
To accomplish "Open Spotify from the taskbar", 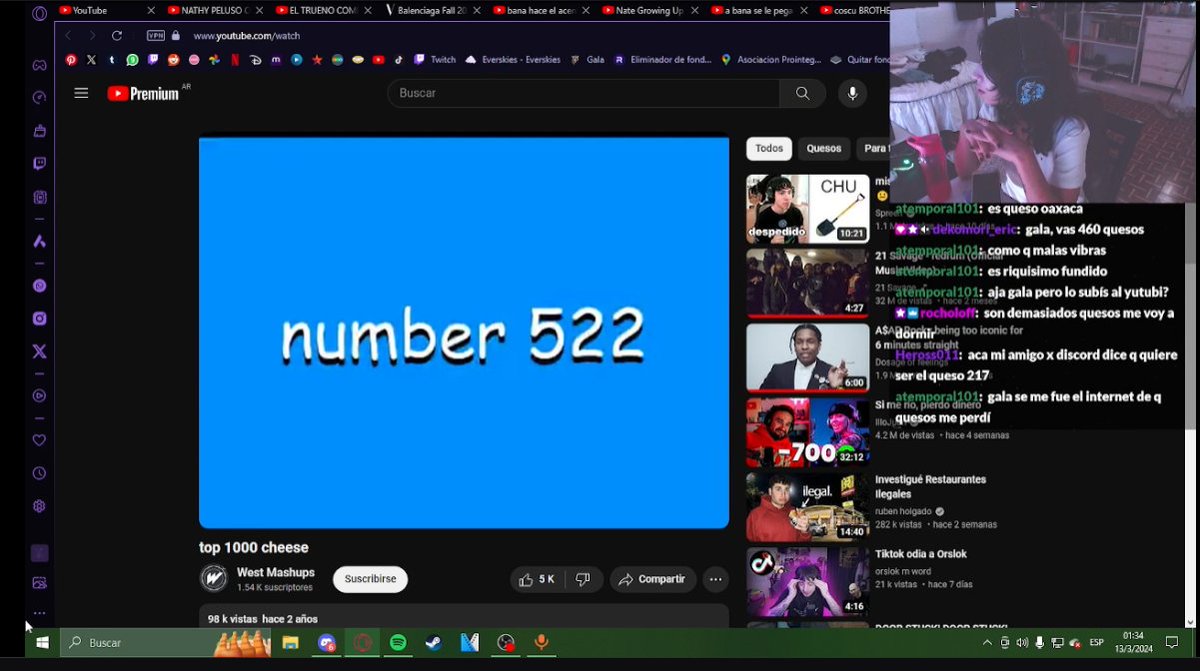I will (x=398, y=643).
